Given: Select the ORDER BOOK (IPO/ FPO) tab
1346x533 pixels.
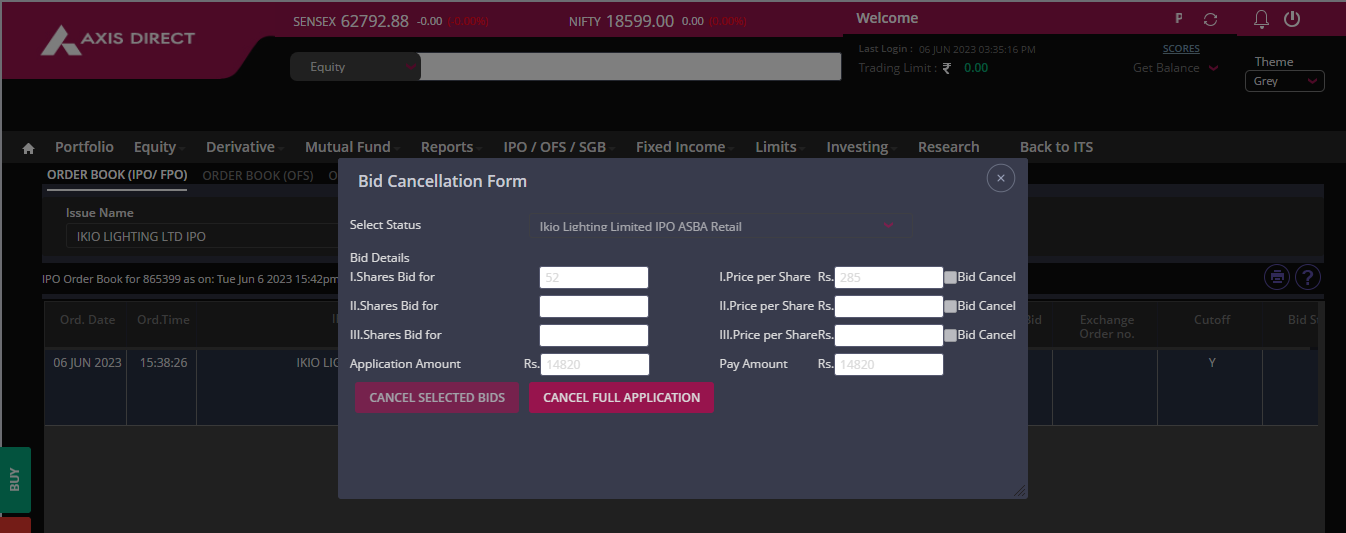Looking at the screenshot, I should (x=117, y=175).
